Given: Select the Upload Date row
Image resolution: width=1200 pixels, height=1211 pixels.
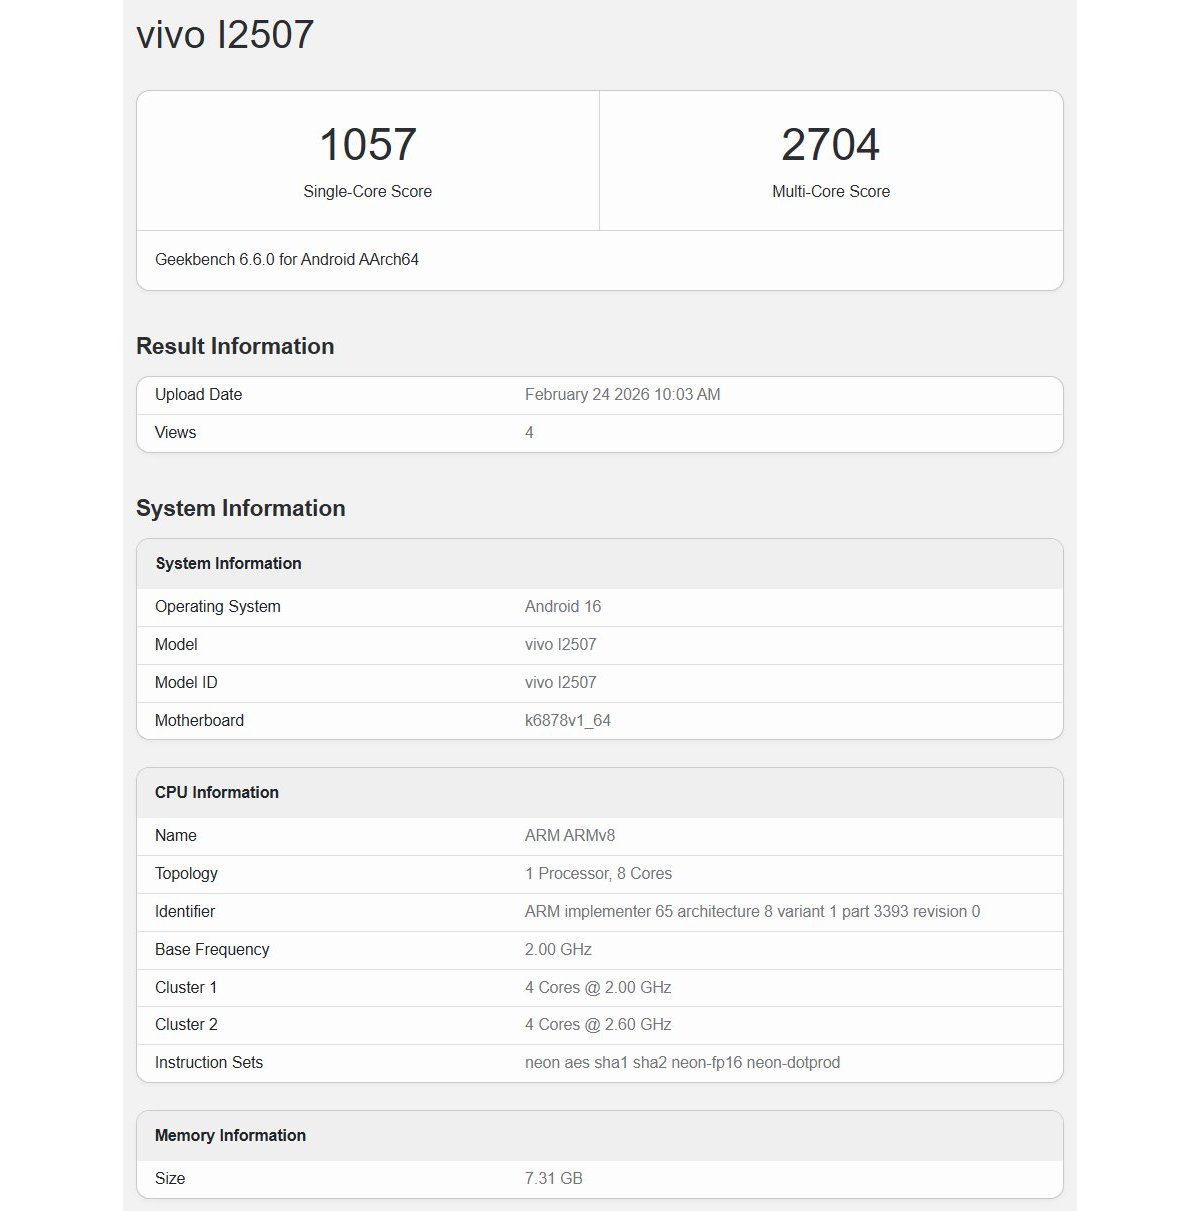Looking at the screenshot, I should pyautogui.click(x=600, y=394).
